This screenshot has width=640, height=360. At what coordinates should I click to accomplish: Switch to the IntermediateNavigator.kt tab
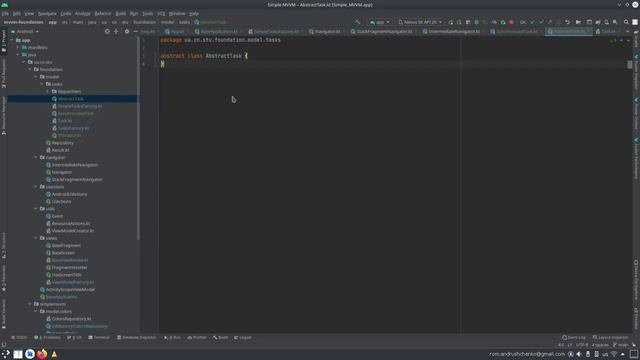453,31
